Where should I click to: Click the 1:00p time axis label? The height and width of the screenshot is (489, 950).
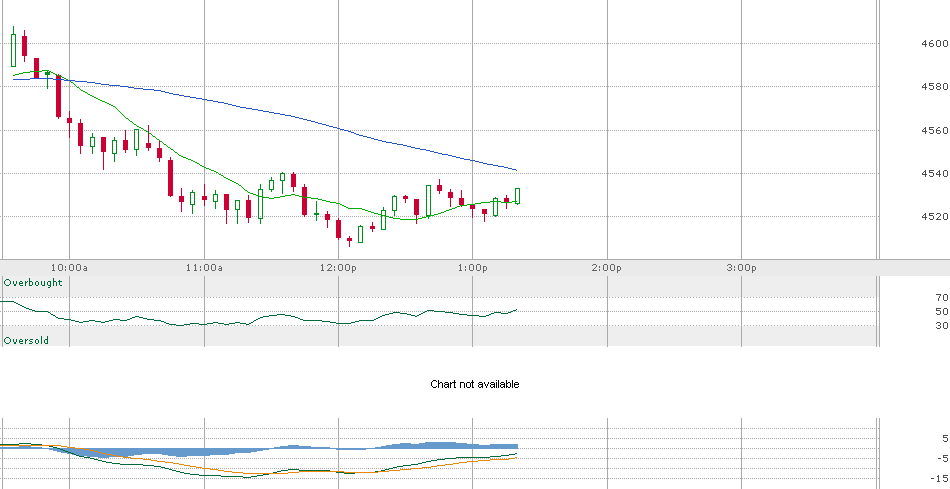point(473,268)
